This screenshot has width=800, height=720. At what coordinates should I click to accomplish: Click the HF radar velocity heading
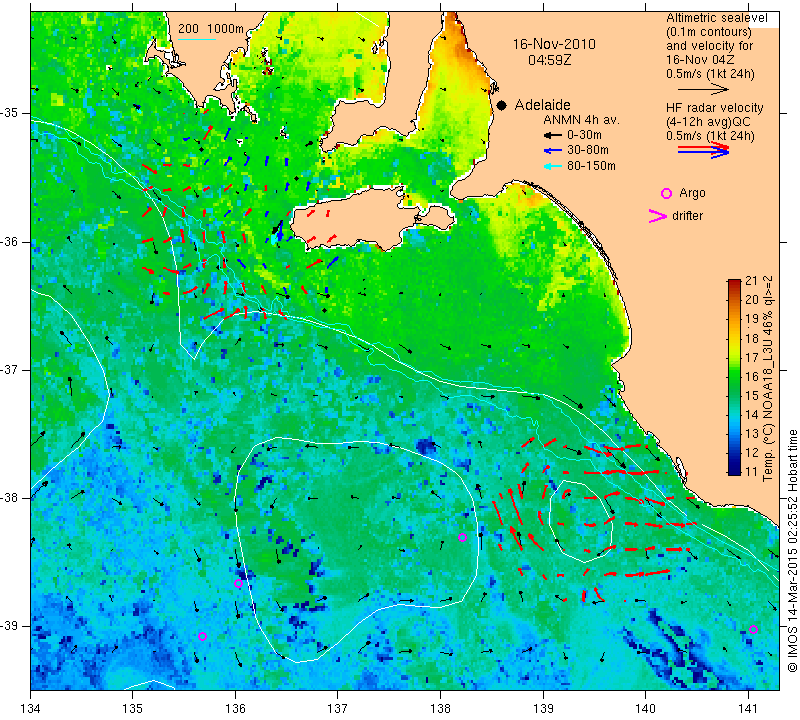coord(715,108)
